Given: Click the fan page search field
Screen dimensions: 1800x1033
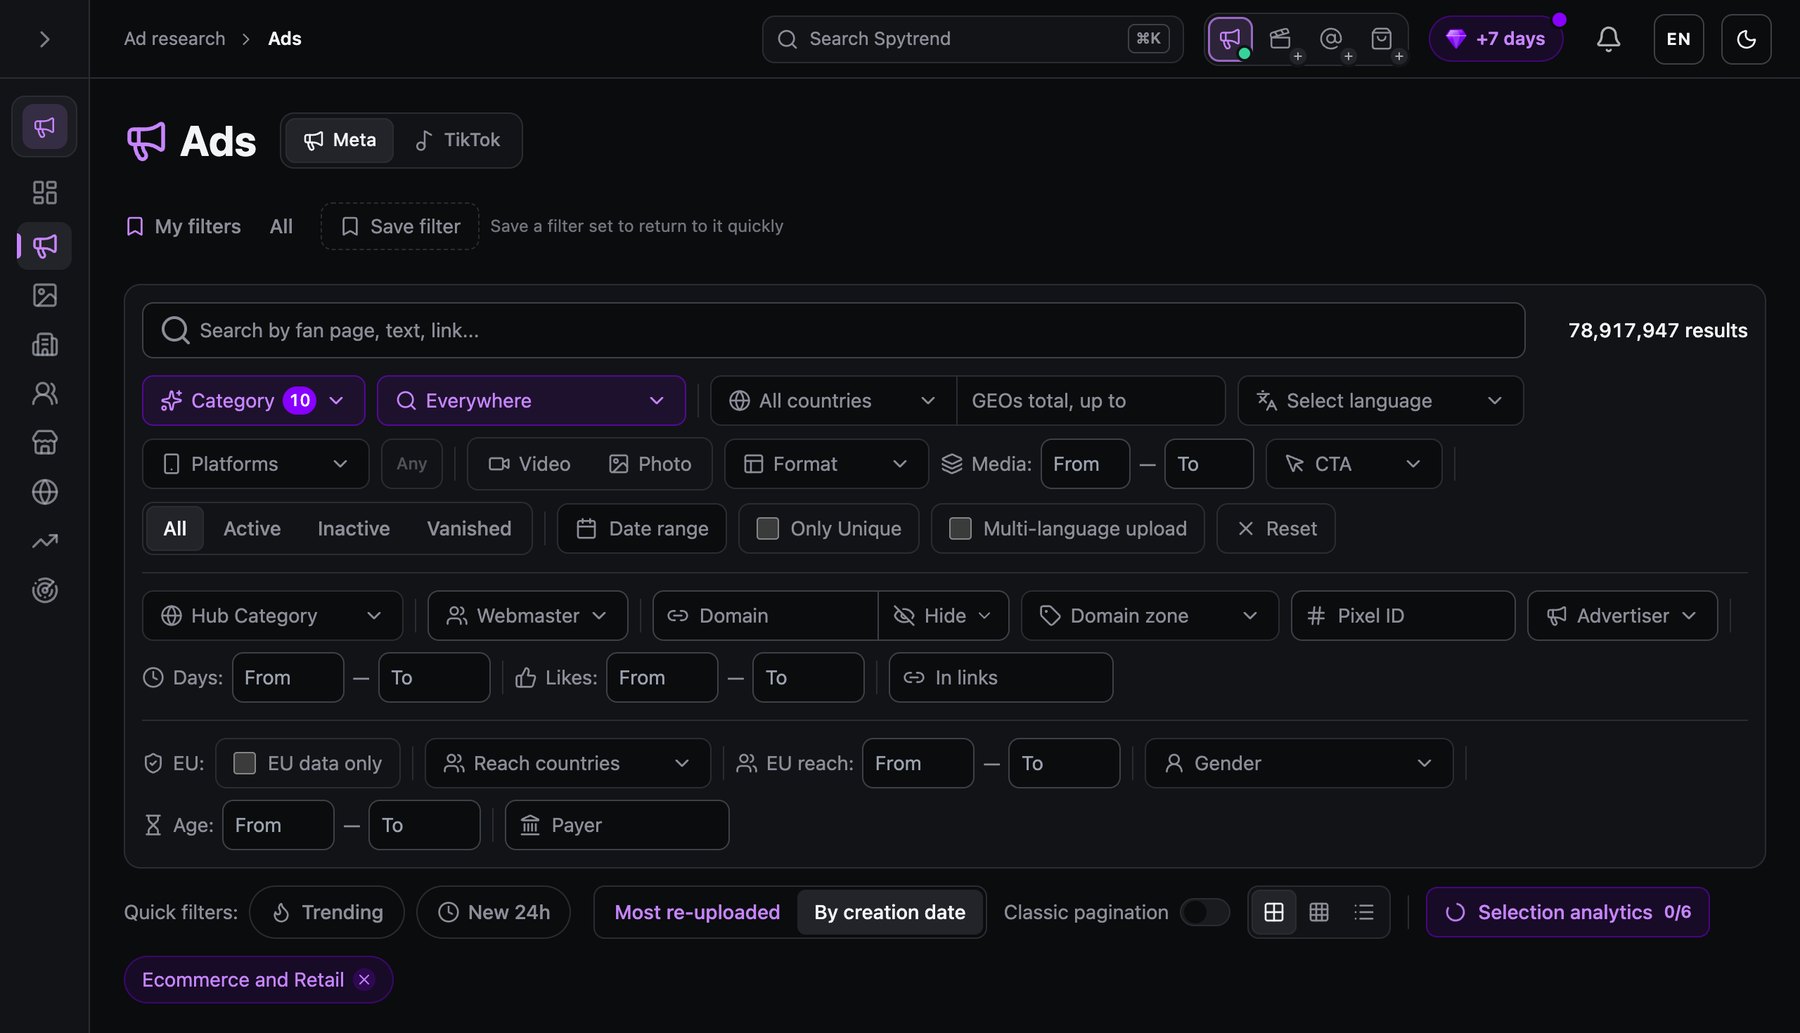Looking at the screenshot, I should tap(833, 330).
